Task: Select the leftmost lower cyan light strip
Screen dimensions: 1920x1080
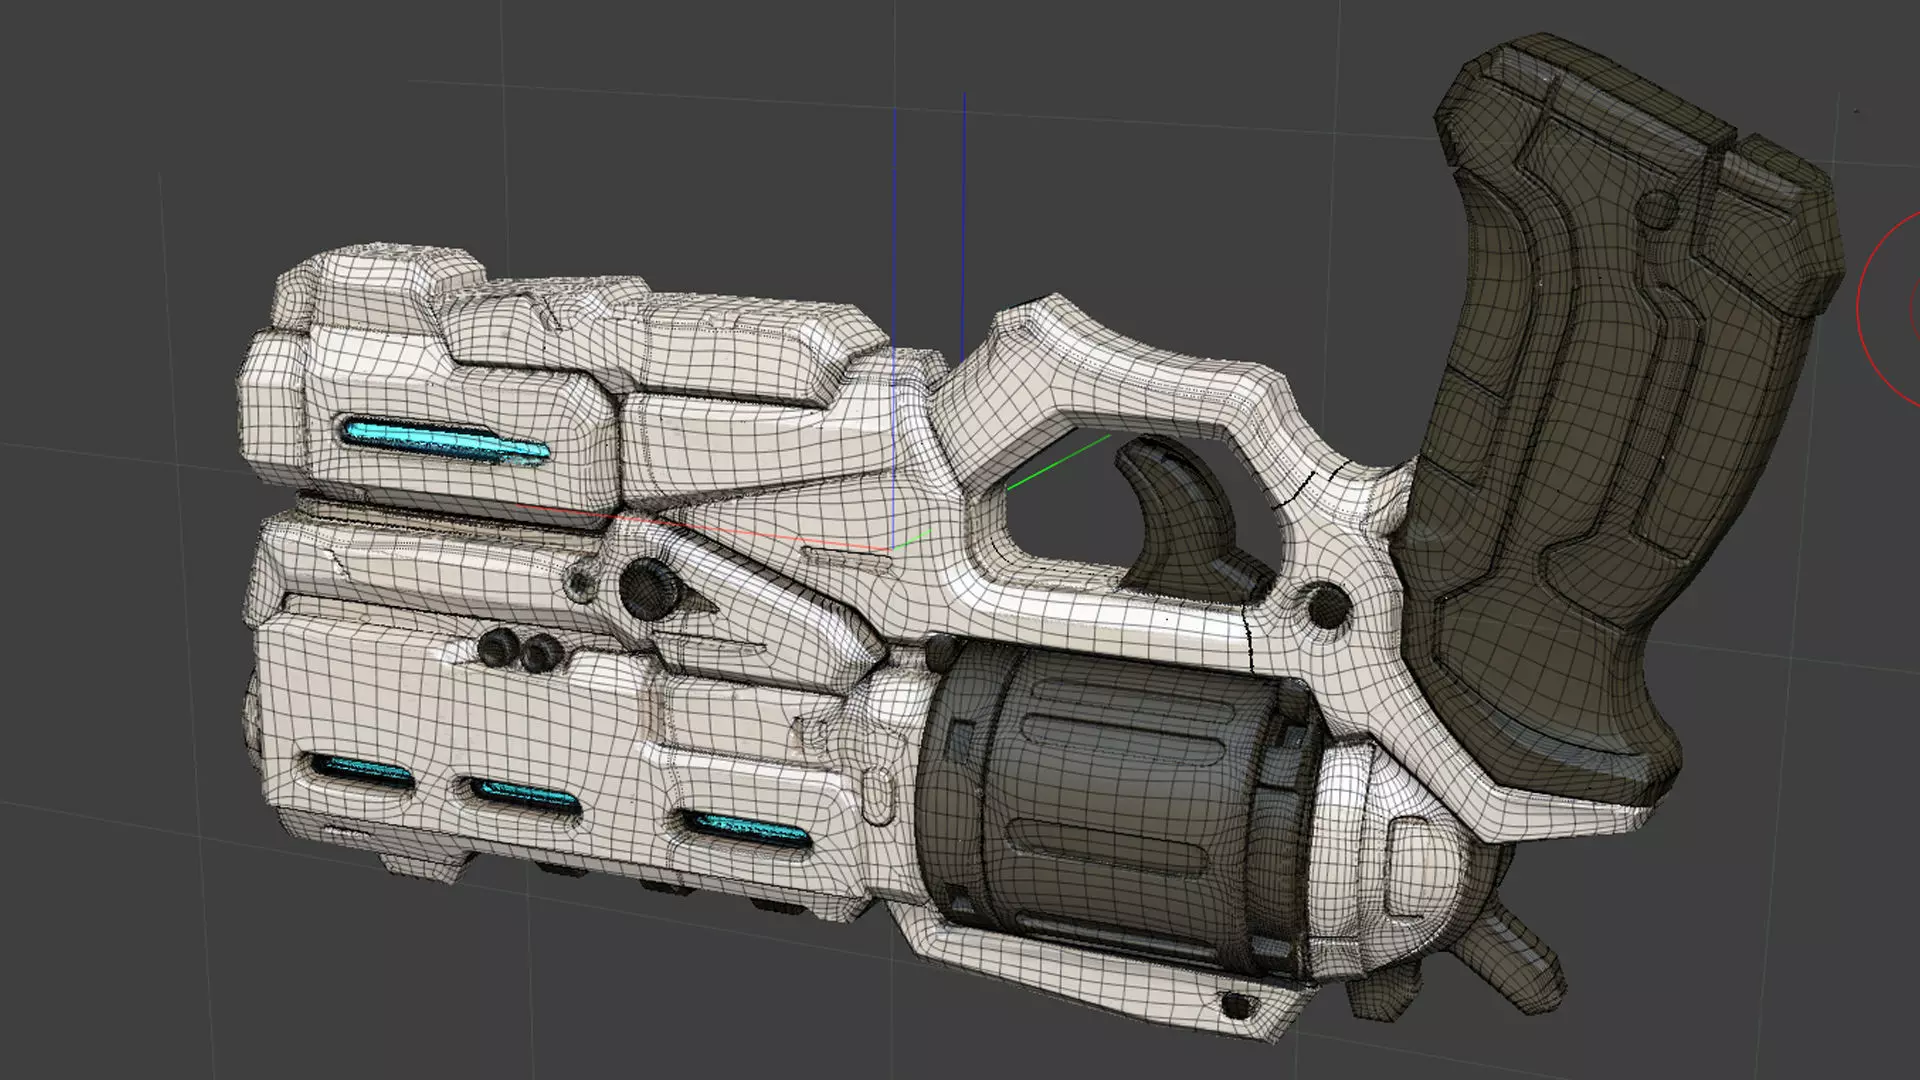Action: [360, 770]
